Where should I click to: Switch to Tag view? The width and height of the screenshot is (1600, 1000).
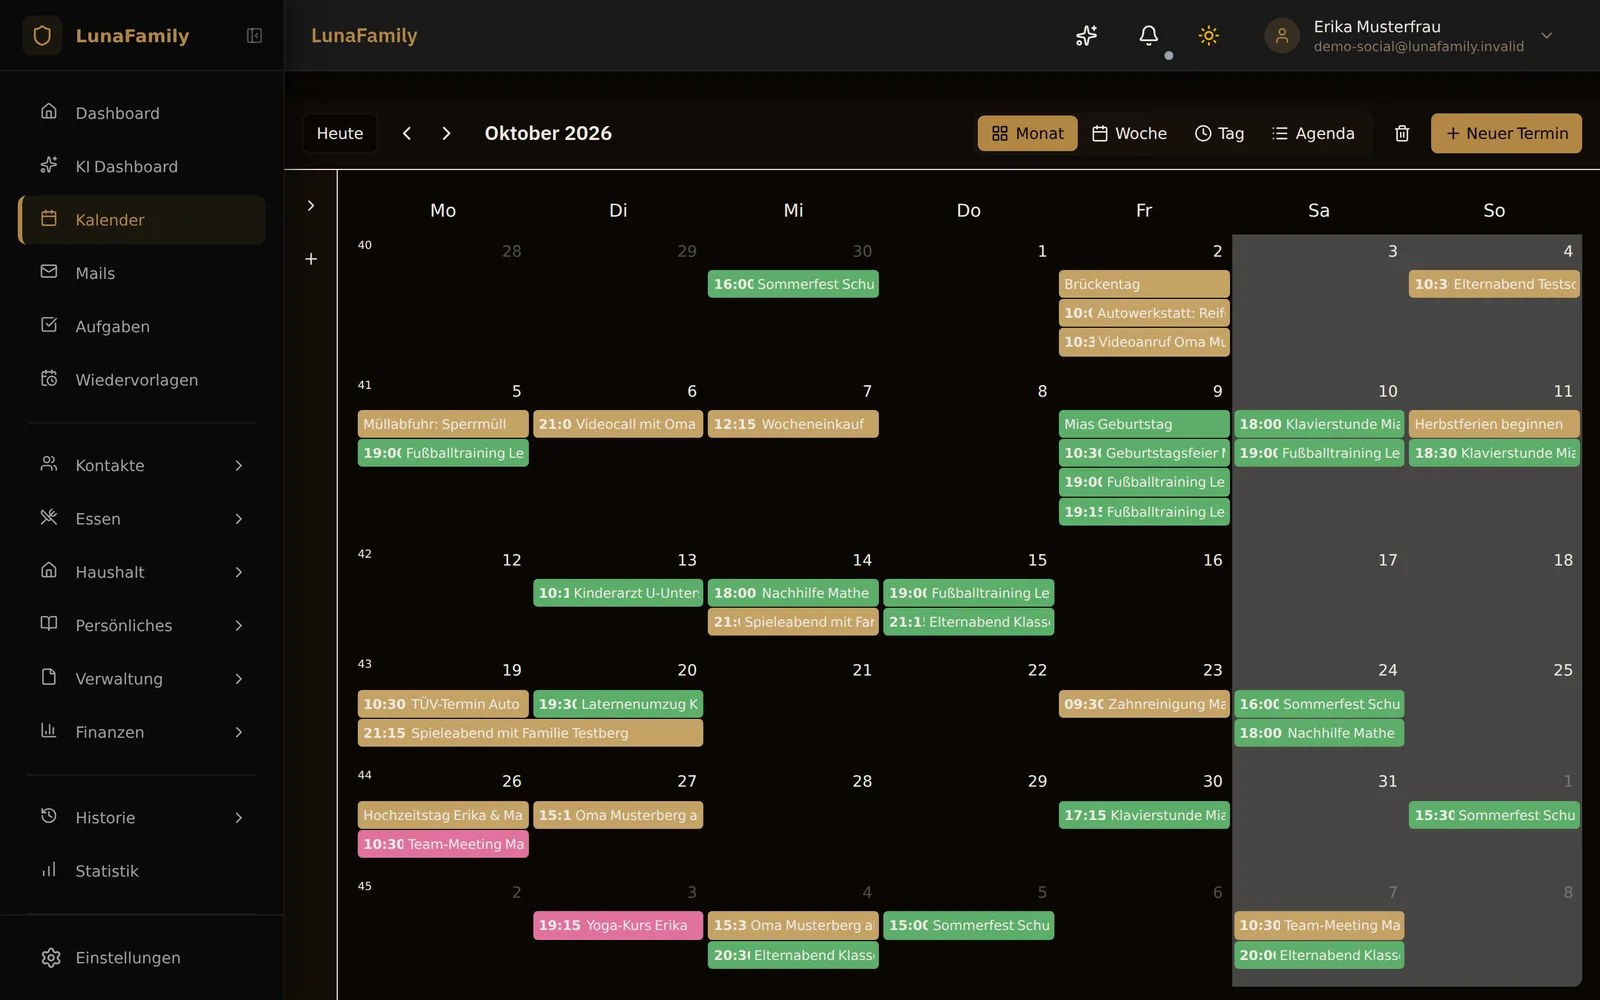click(x=1219, y=133)
